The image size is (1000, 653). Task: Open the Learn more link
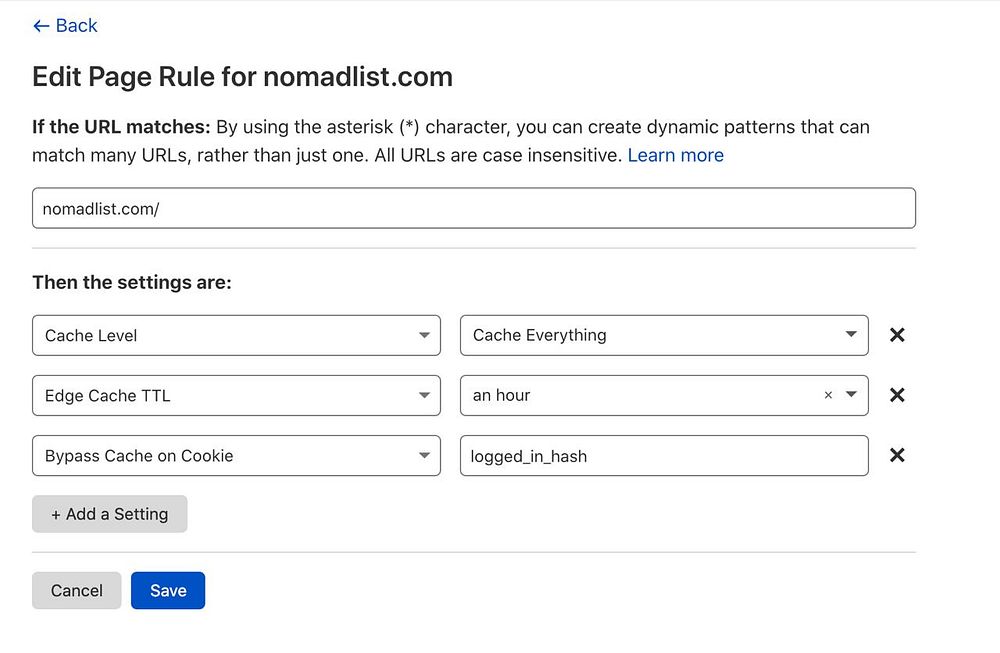(675, 155)
